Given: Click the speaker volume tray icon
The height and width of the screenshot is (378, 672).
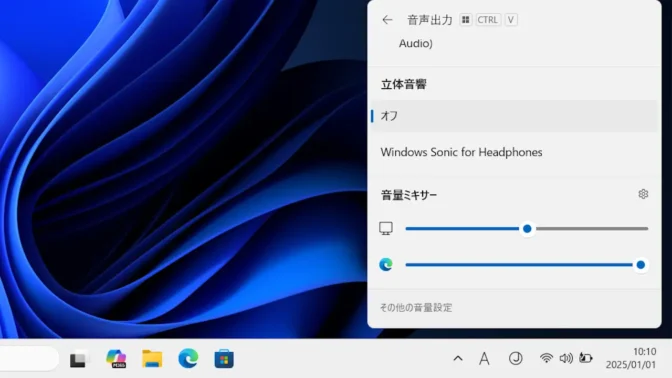Looking at the screenshot, I should [x=566, y=358].
